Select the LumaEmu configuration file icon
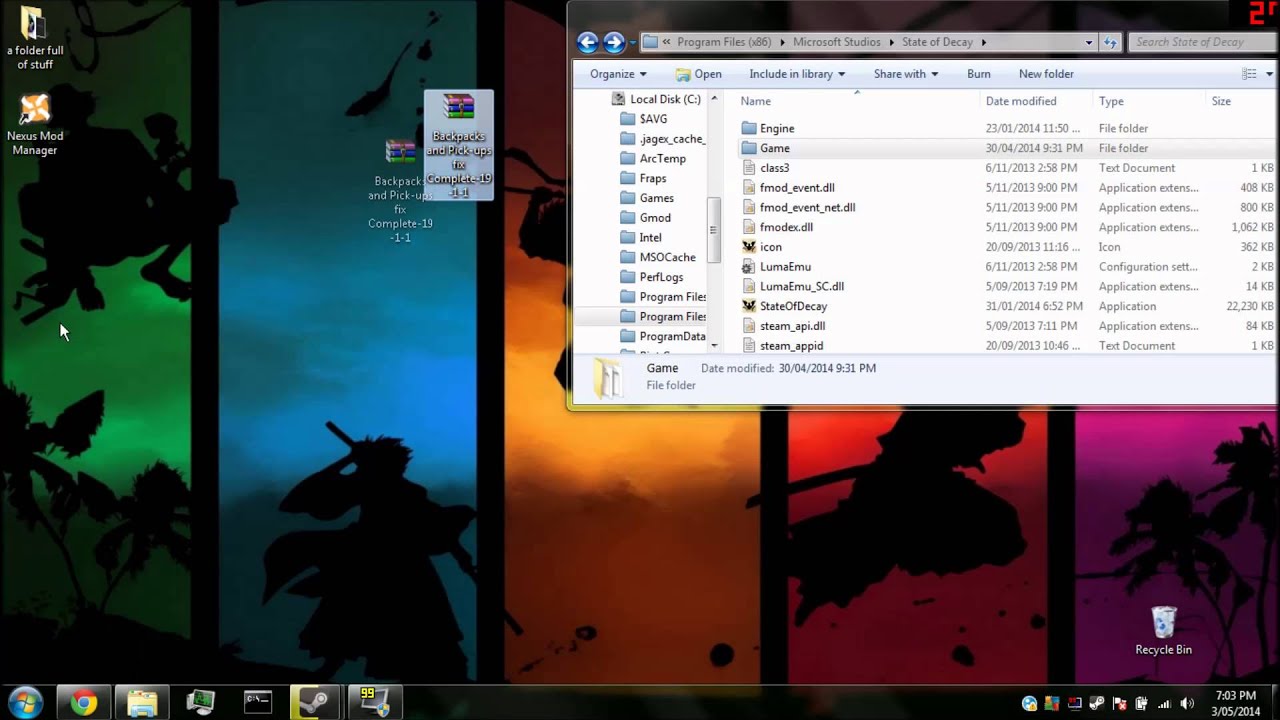The width and height of the screenshot is (1280, 720). (749, 267)
